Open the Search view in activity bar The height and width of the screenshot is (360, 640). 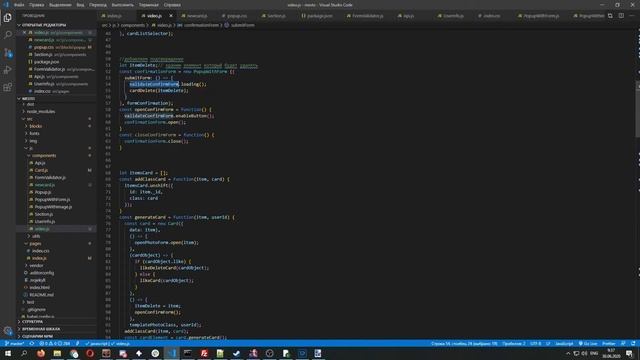pyautogui.click(x=8, y=35)
